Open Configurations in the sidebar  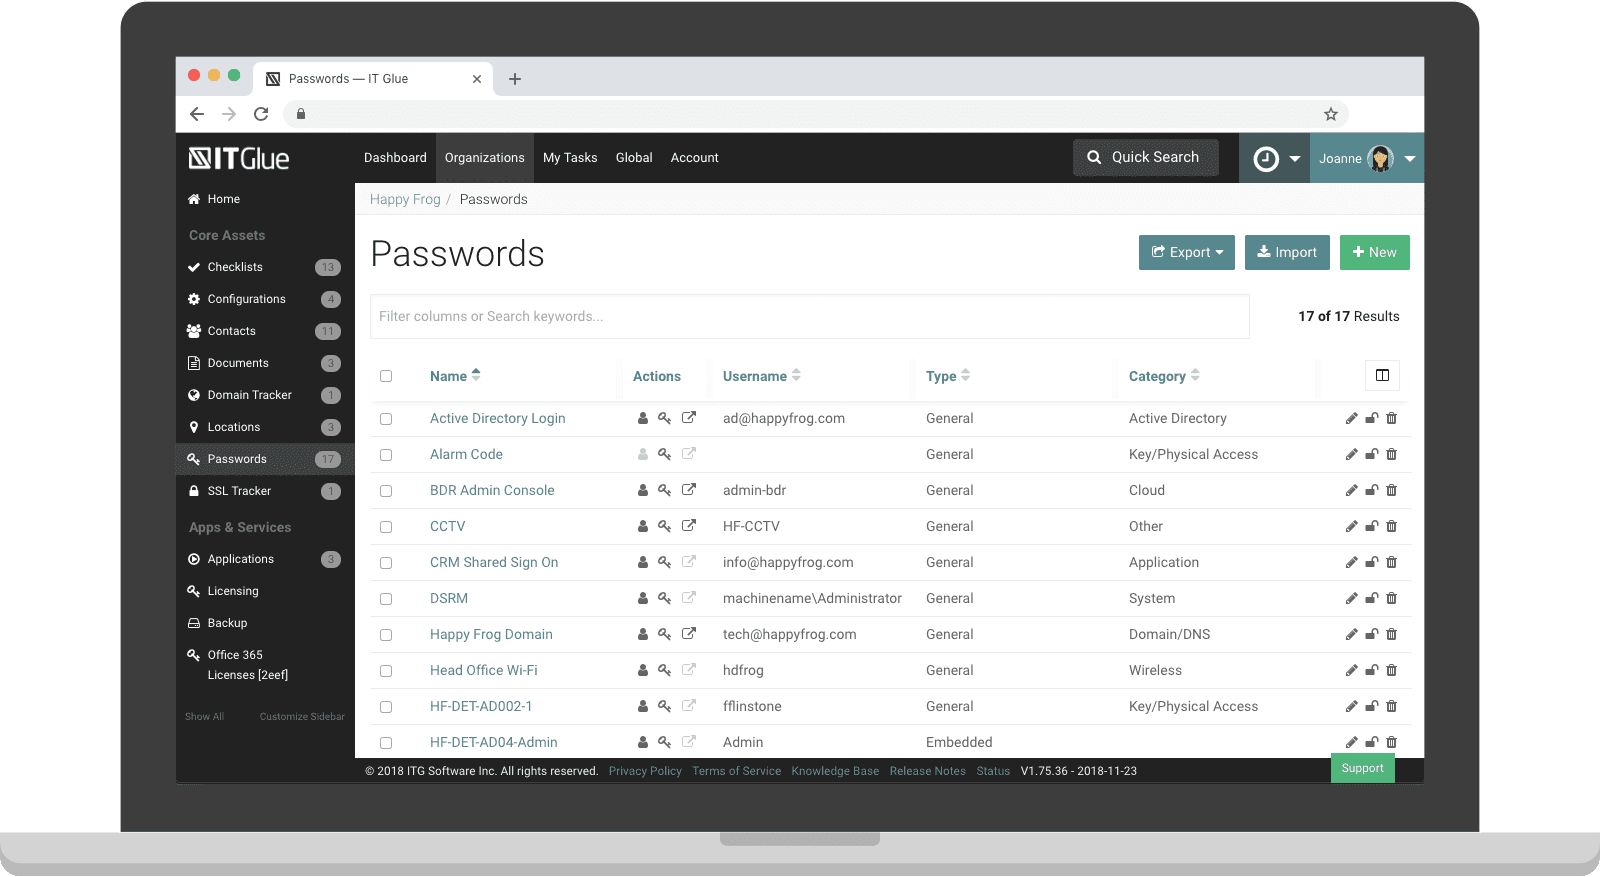click(x=246, y=299)
